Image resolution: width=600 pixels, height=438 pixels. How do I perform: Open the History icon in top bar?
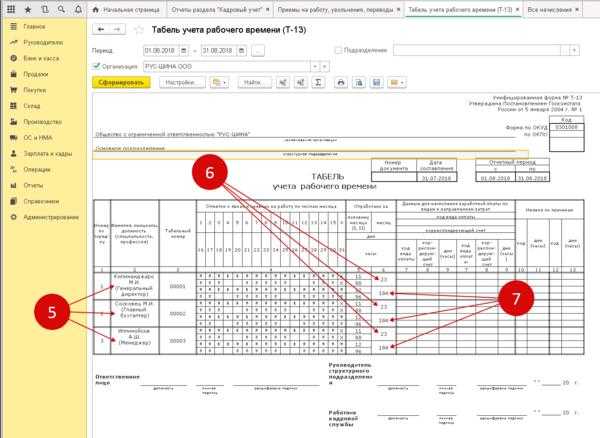pyautogui.click(x=45, y=9)
